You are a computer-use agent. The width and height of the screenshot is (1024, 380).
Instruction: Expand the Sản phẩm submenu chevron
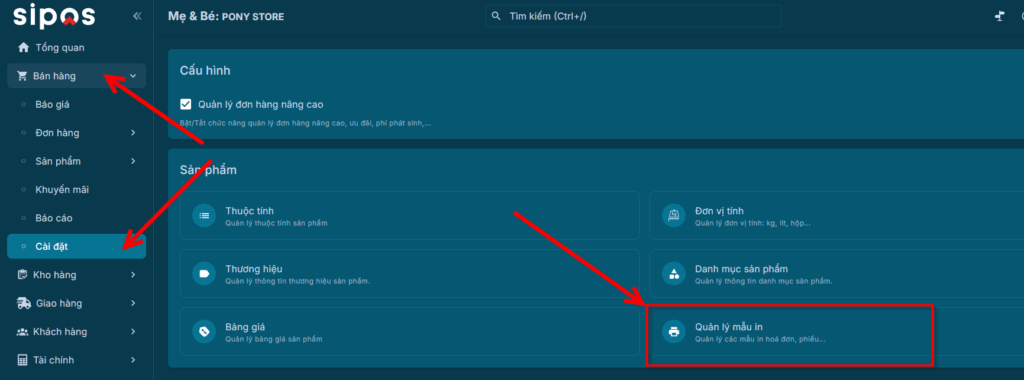point(133,161)
